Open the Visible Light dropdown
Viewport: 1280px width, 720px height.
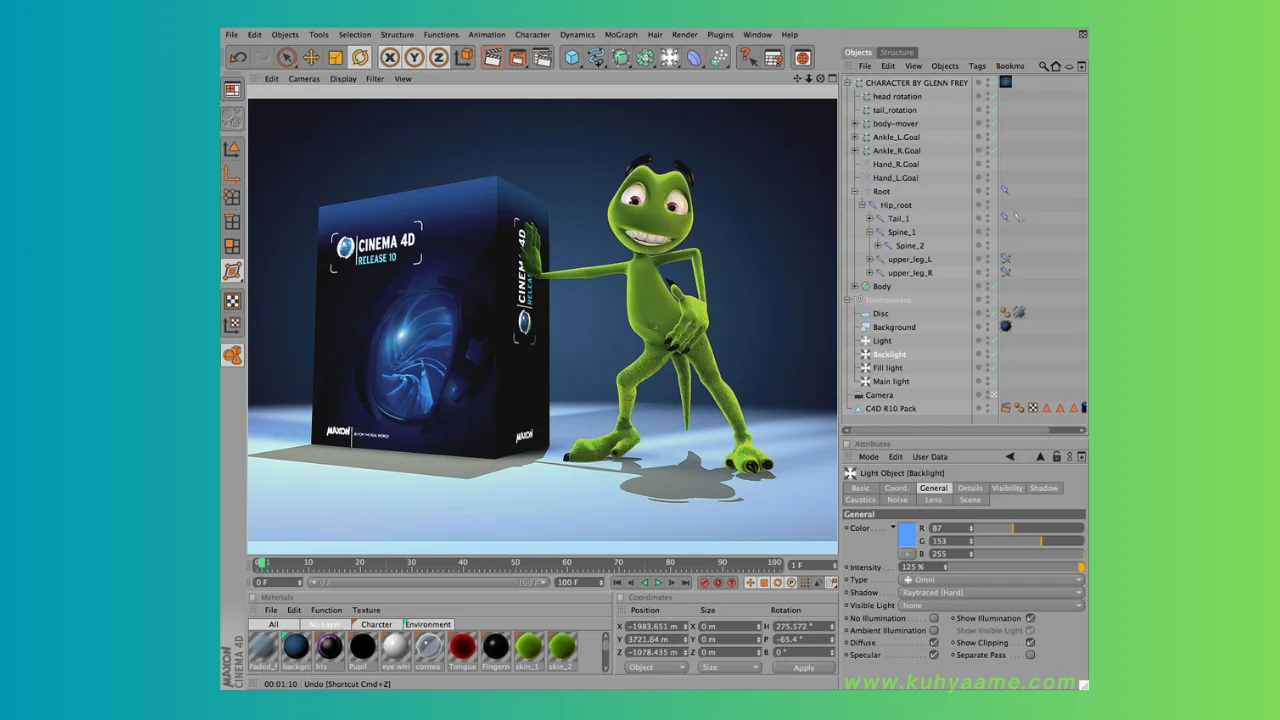click(x=991, y=605)
